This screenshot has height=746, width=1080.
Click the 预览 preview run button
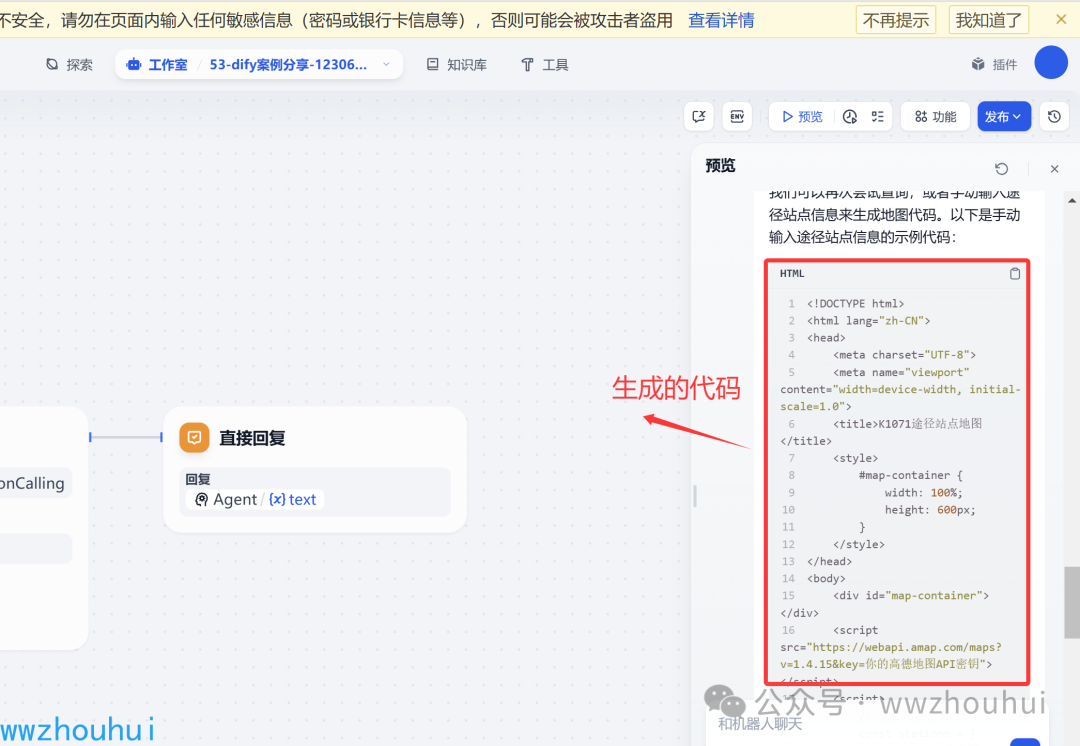[x=802, y=116]
